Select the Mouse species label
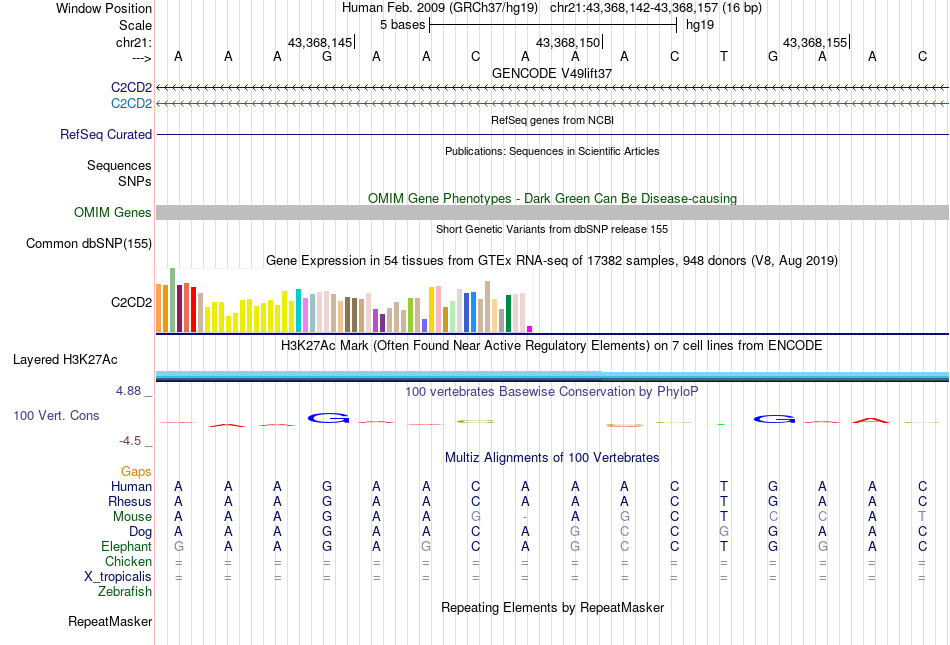The height and width of the screenshot is (645, 950). coord(132,517)
